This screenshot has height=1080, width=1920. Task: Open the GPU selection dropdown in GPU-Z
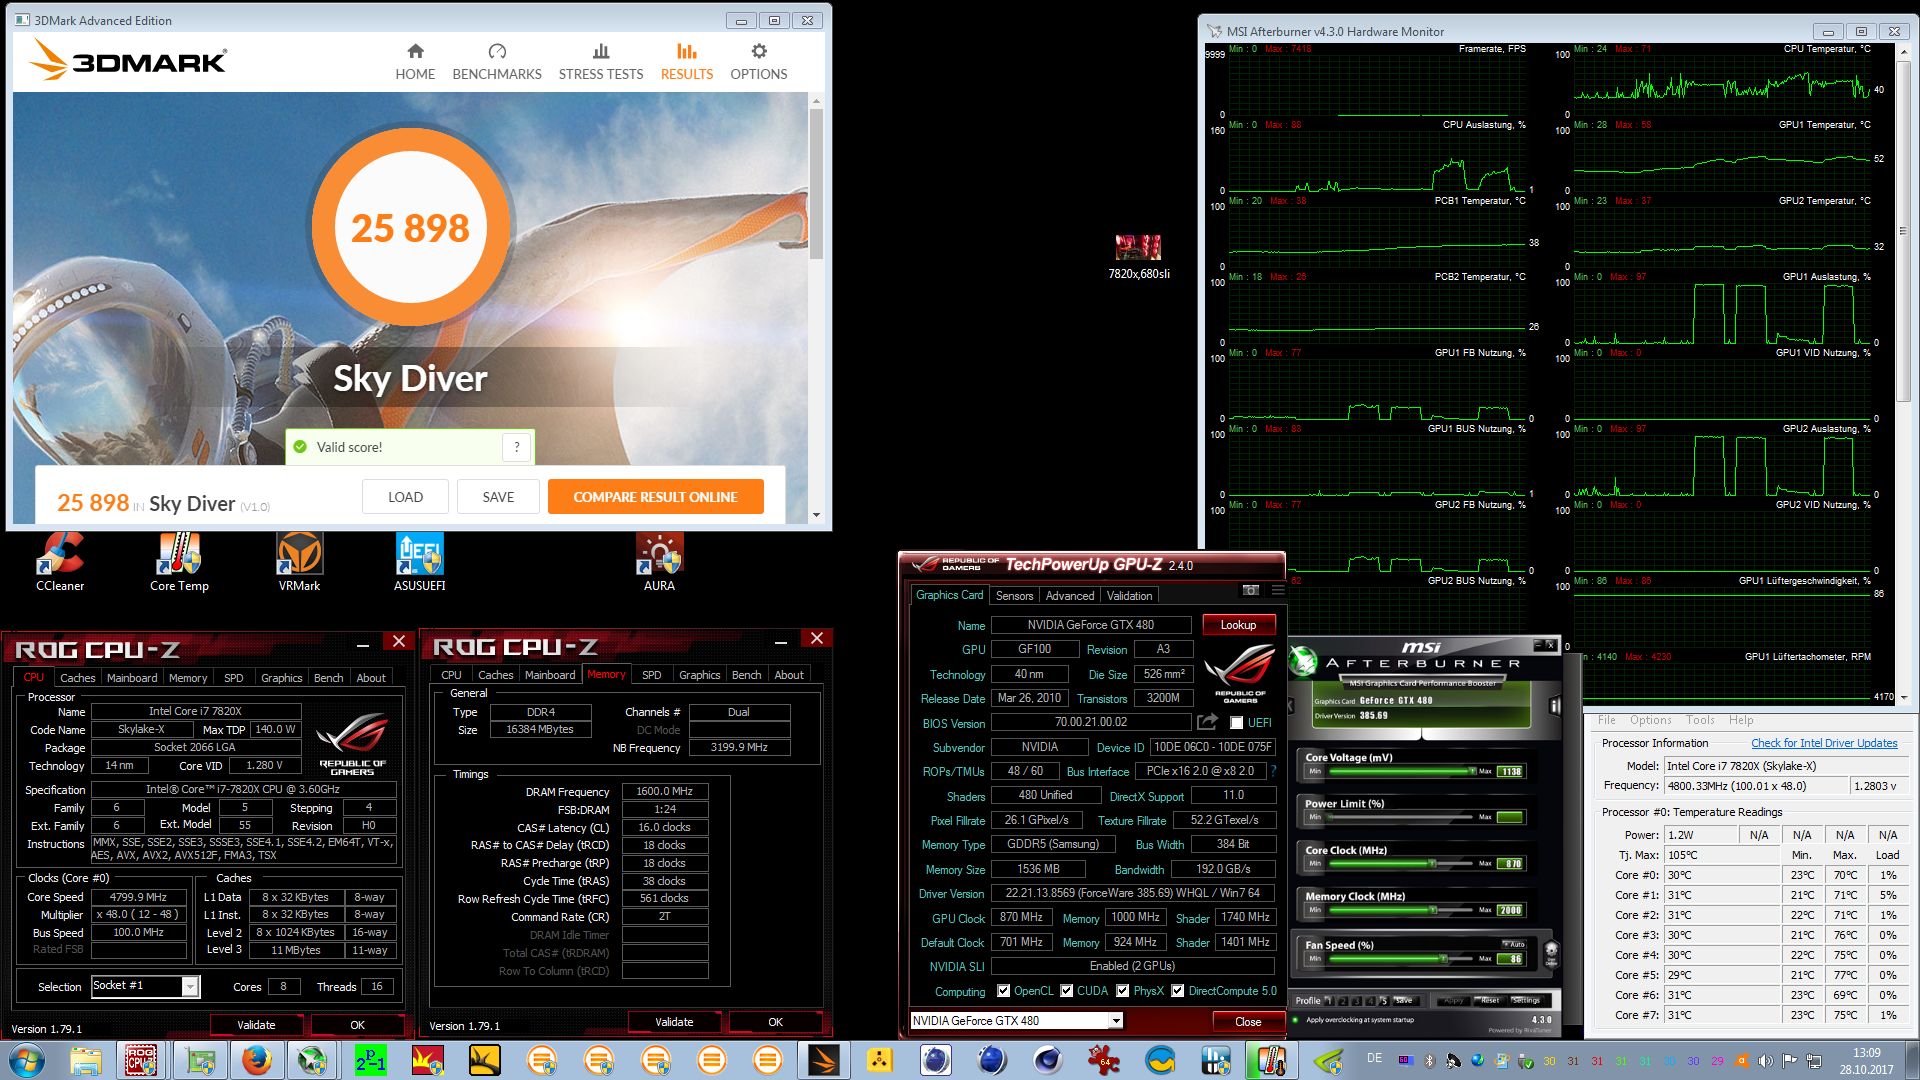click(x=1116, y=1021)
